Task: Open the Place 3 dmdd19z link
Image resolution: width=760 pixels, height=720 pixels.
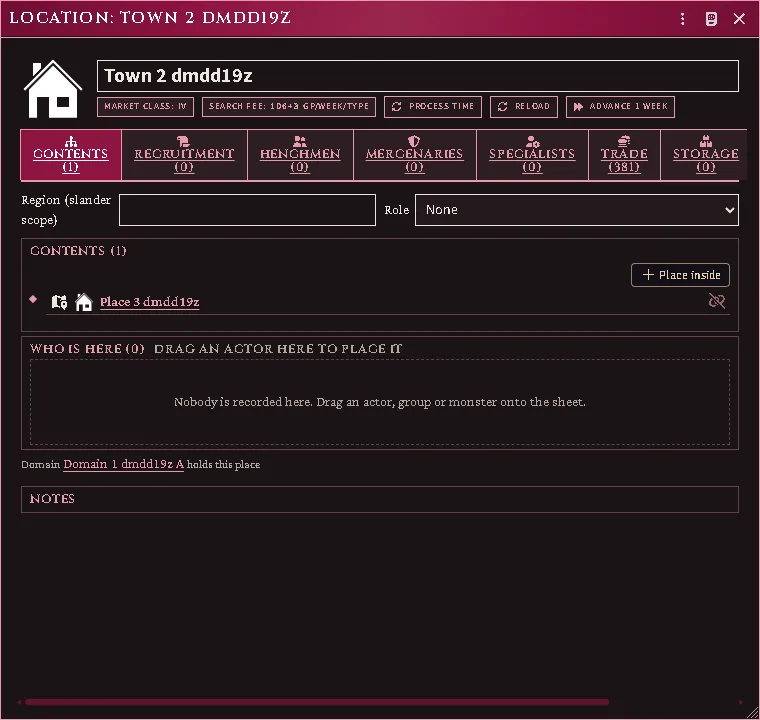Action: point(149,302)
